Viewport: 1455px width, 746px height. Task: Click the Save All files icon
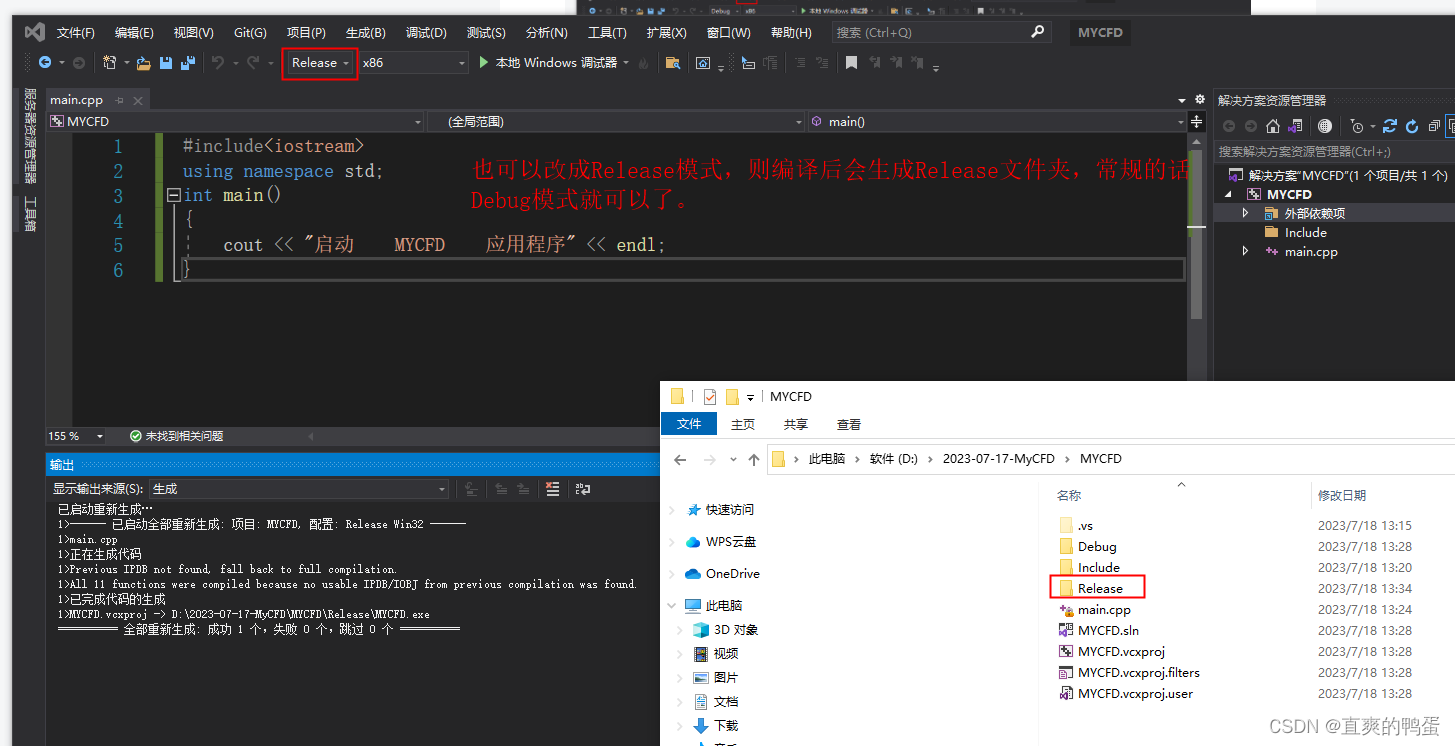click(187, 62)
